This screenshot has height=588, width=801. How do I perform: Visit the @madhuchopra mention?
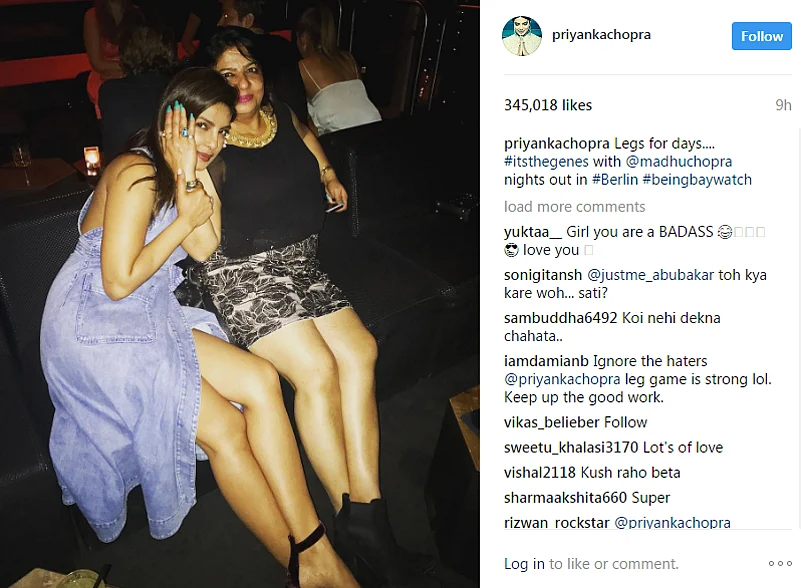679,161
